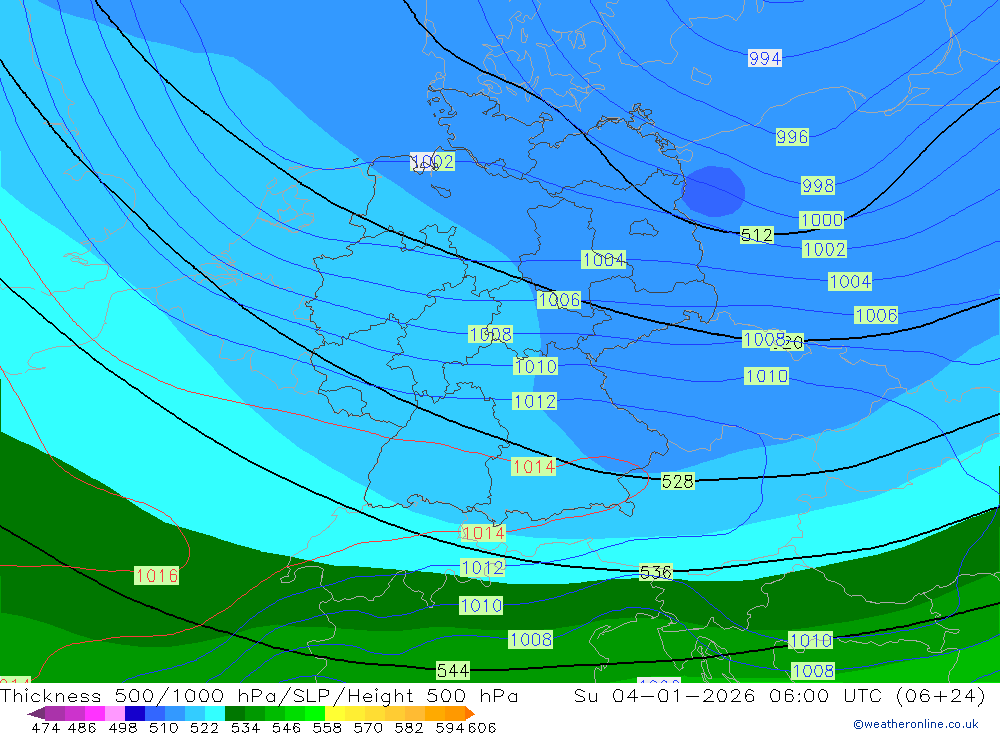Click the 606 legend value

point(482,727)
